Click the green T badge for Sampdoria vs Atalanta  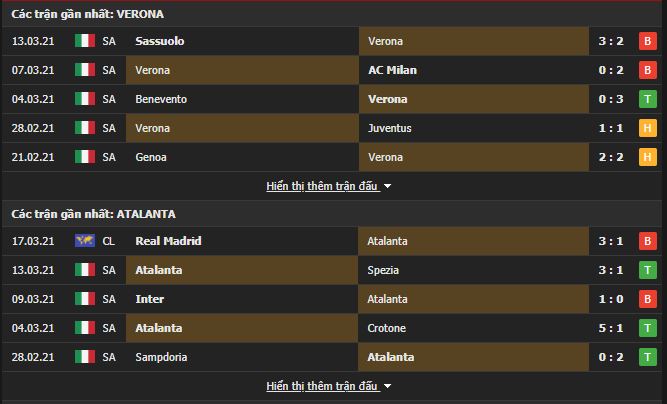click(x=647, y=357)
